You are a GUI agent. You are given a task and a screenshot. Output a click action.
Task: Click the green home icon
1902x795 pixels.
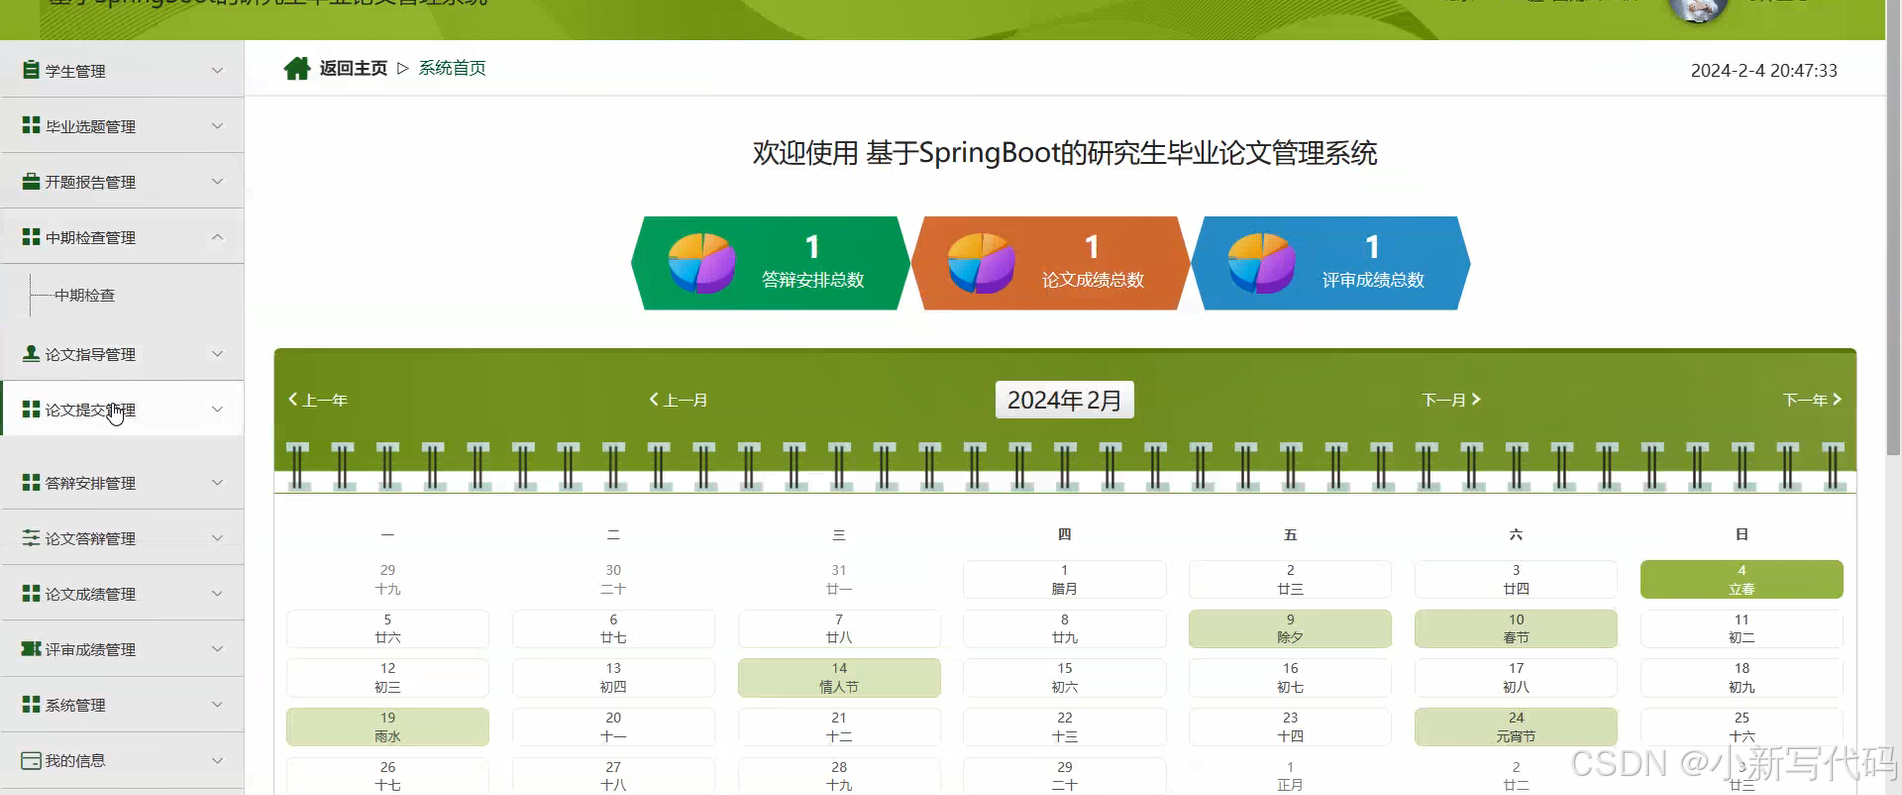pos(297,68)
